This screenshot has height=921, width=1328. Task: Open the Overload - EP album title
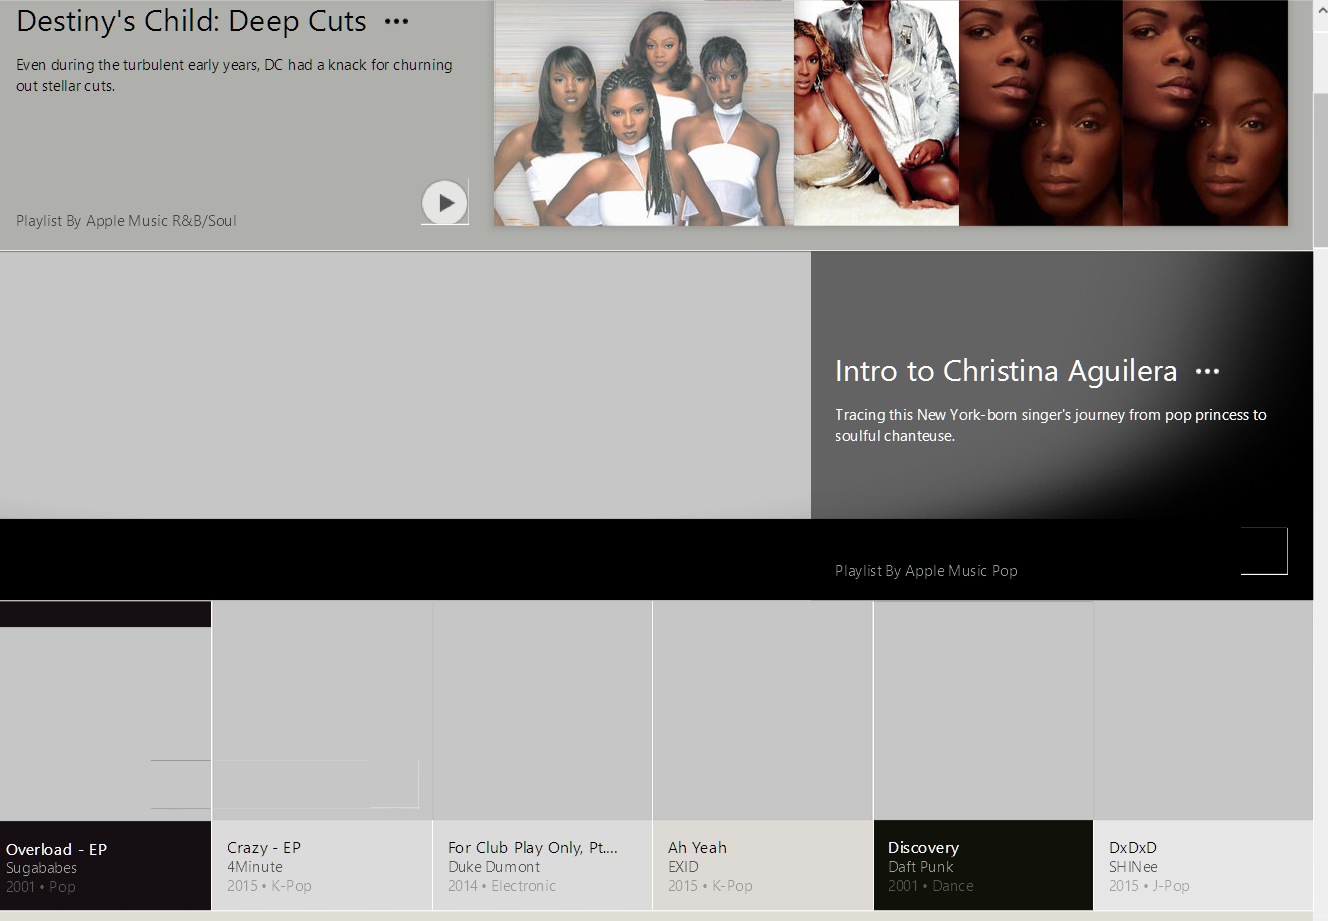(x=56, y=849)
